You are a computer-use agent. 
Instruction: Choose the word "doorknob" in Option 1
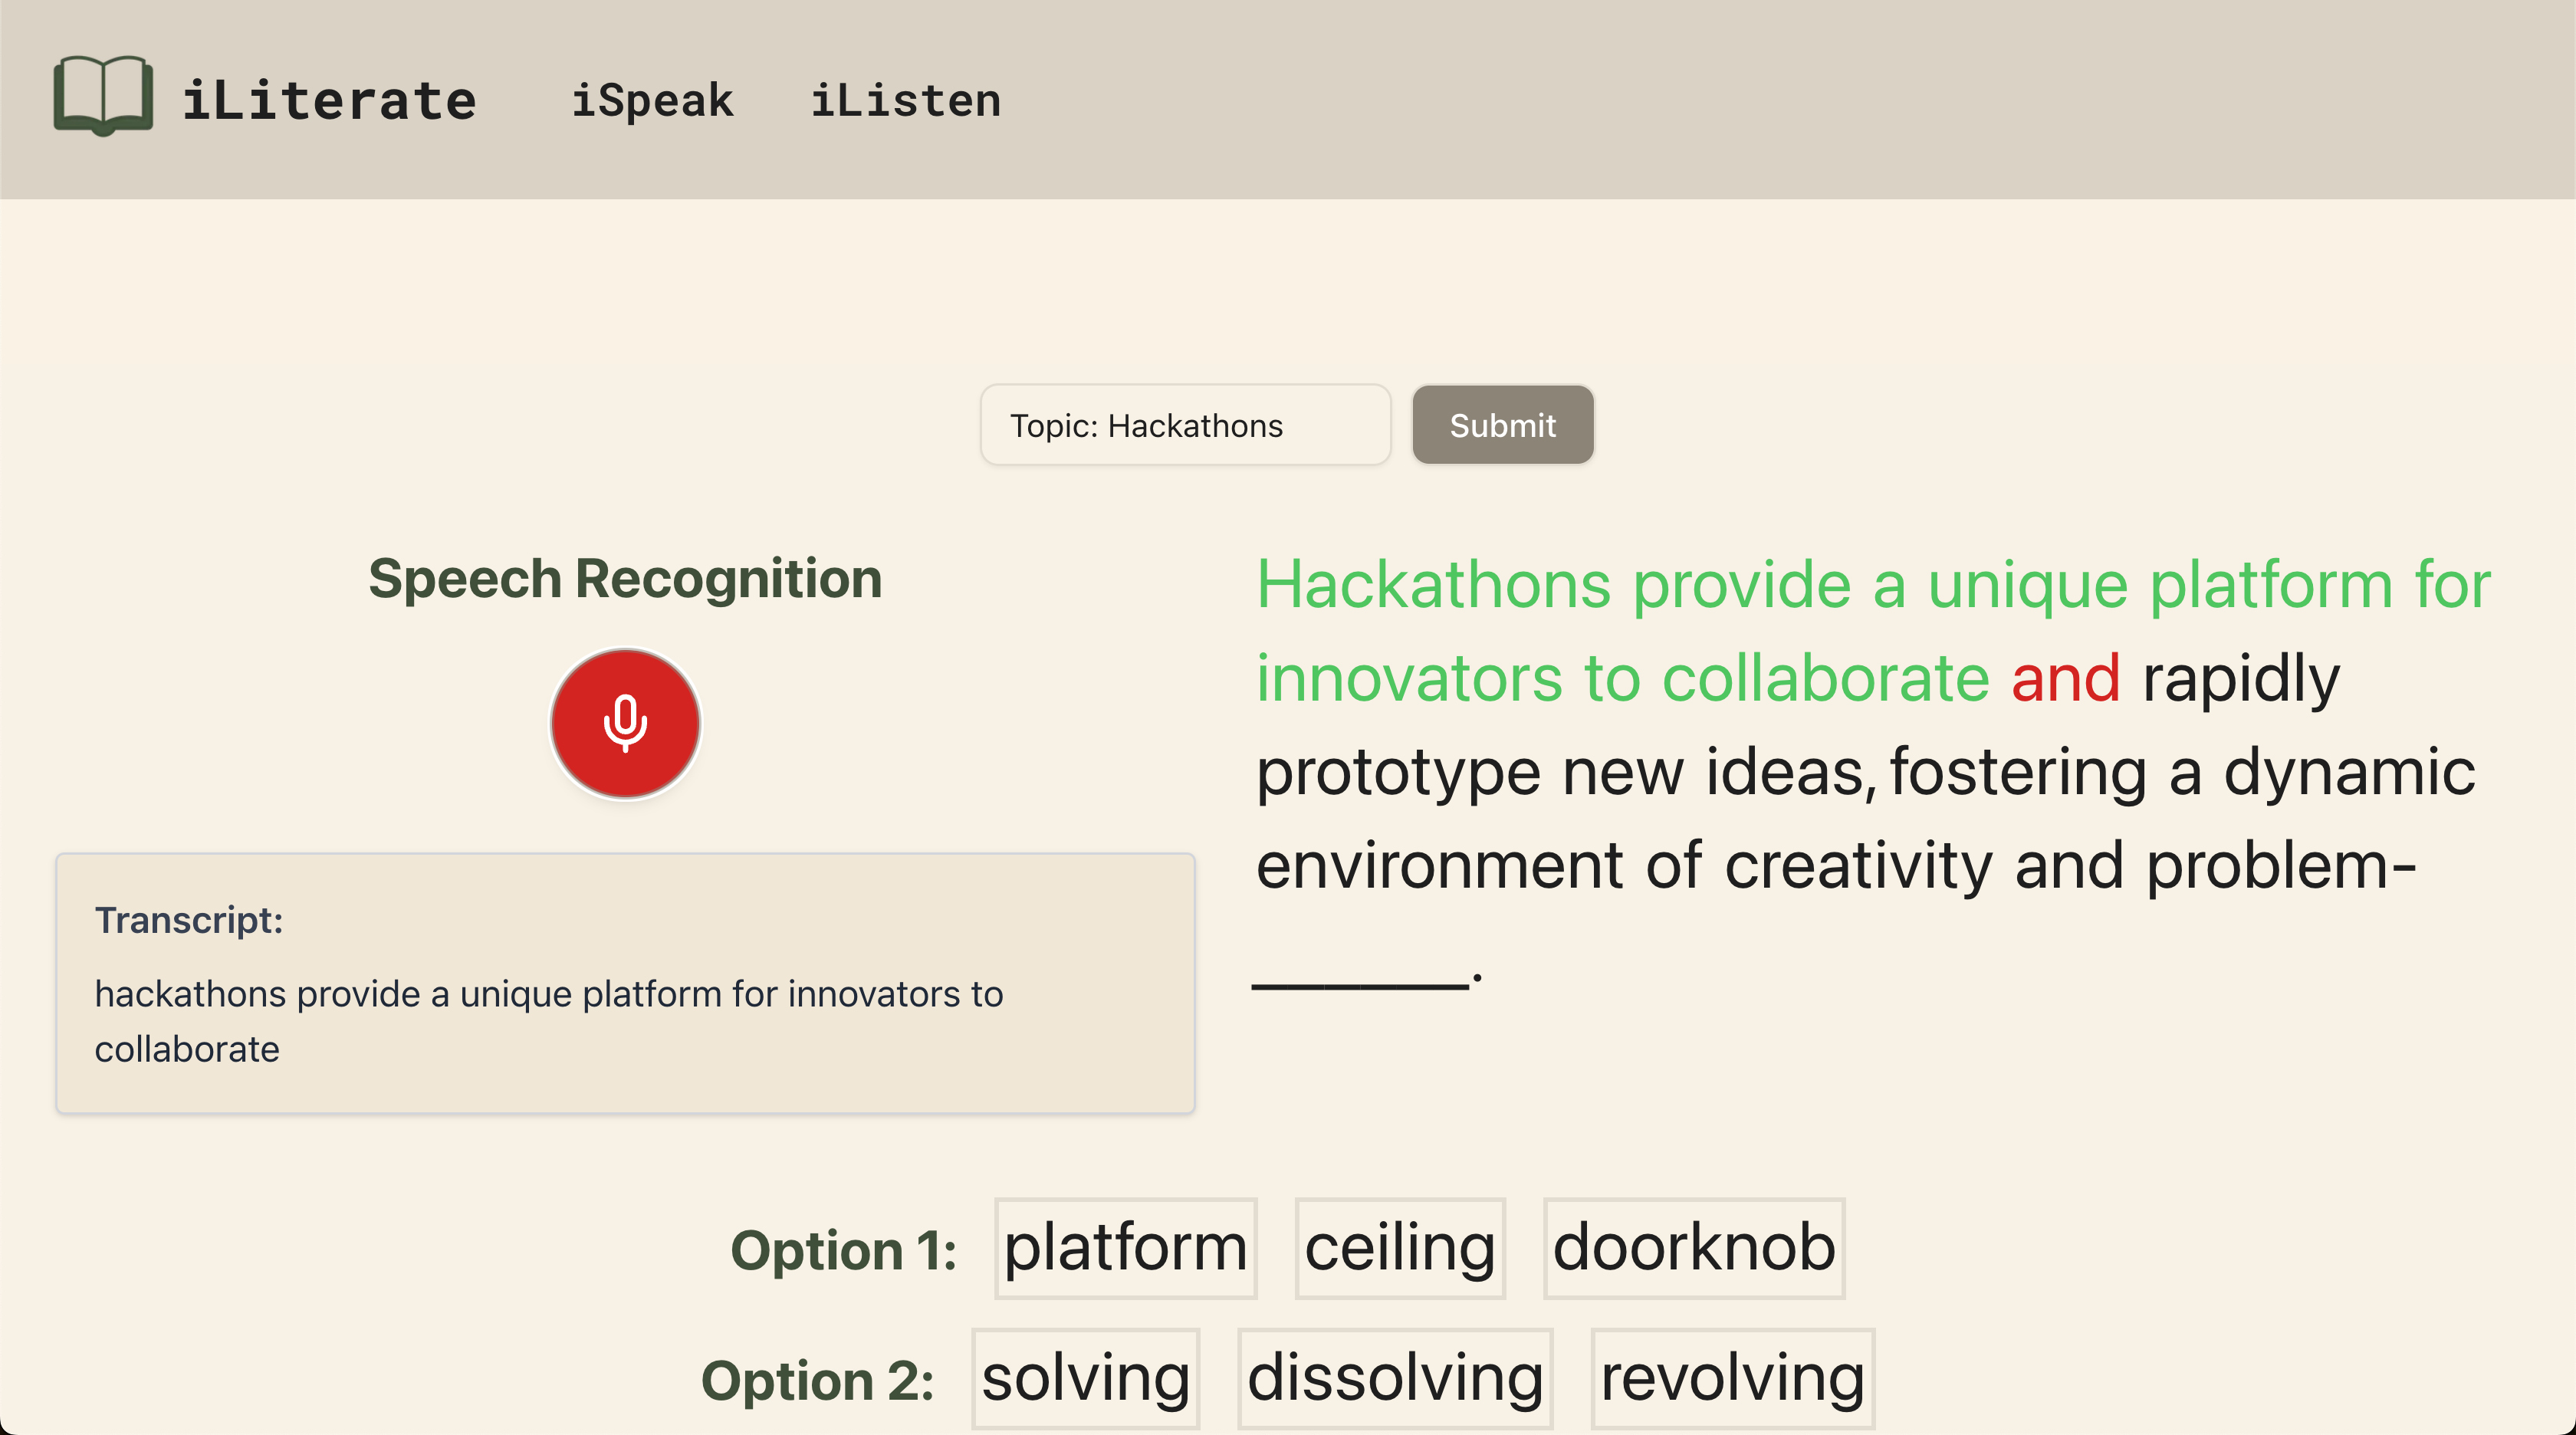point(1693,1248)
